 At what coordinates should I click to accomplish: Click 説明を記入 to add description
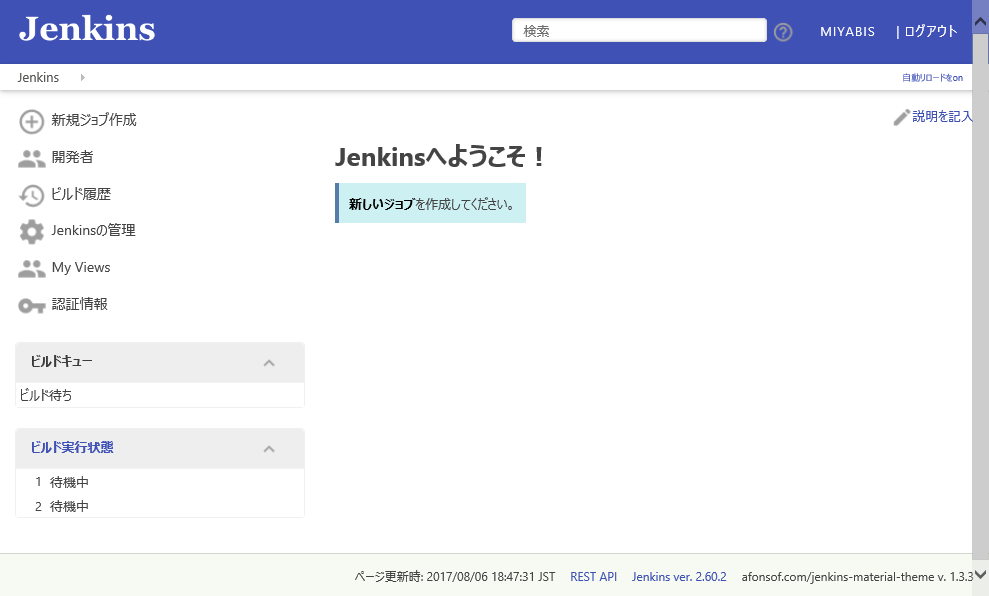pos(942,117)
